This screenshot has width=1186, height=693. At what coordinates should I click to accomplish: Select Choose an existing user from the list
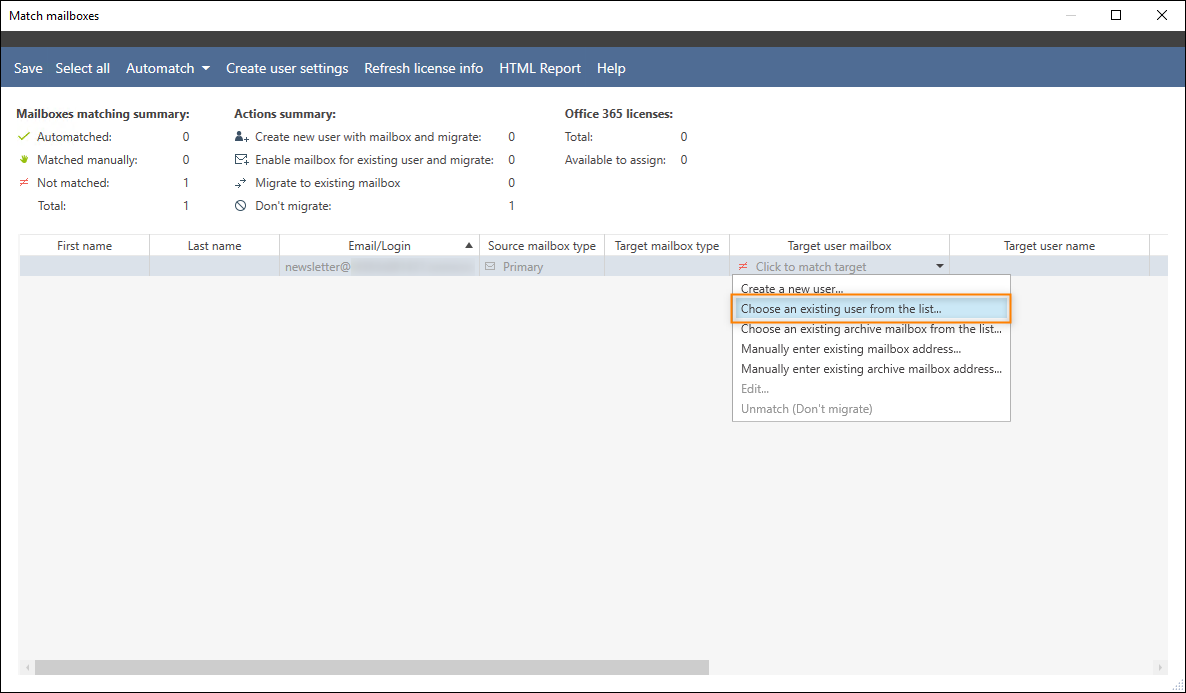(x=871, y=309)
